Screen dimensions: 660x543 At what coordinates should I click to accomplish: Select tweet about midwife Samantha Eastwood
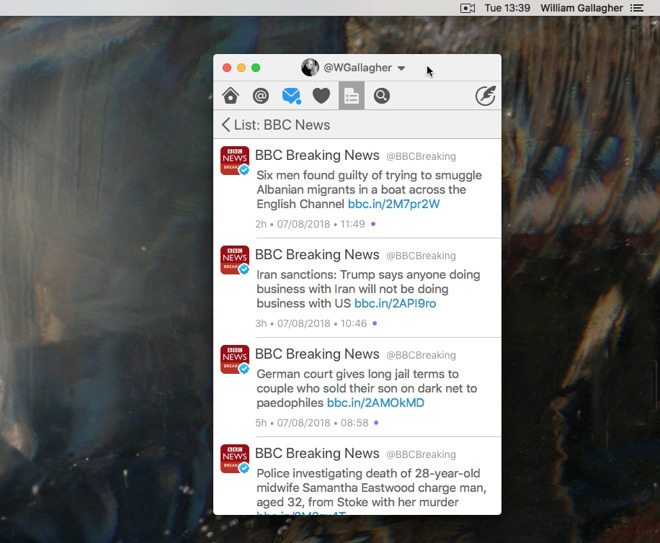coord(371,490)
